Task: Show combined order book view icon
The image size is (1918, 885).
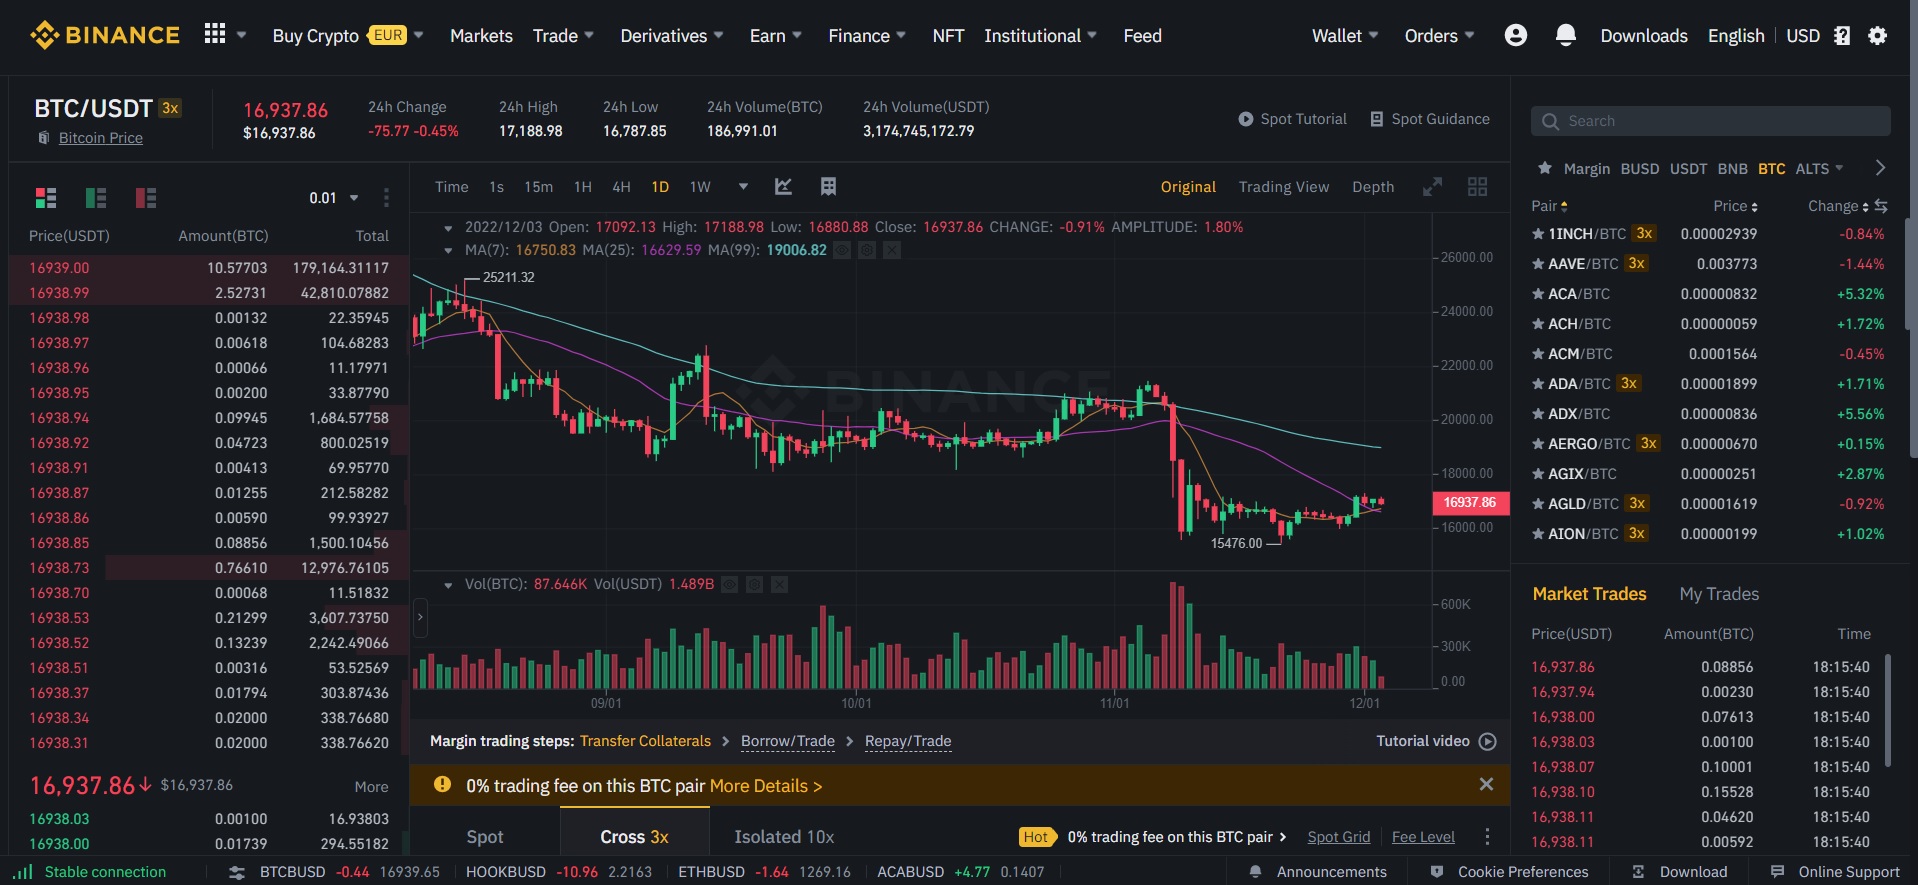Action: coord(46,198)
